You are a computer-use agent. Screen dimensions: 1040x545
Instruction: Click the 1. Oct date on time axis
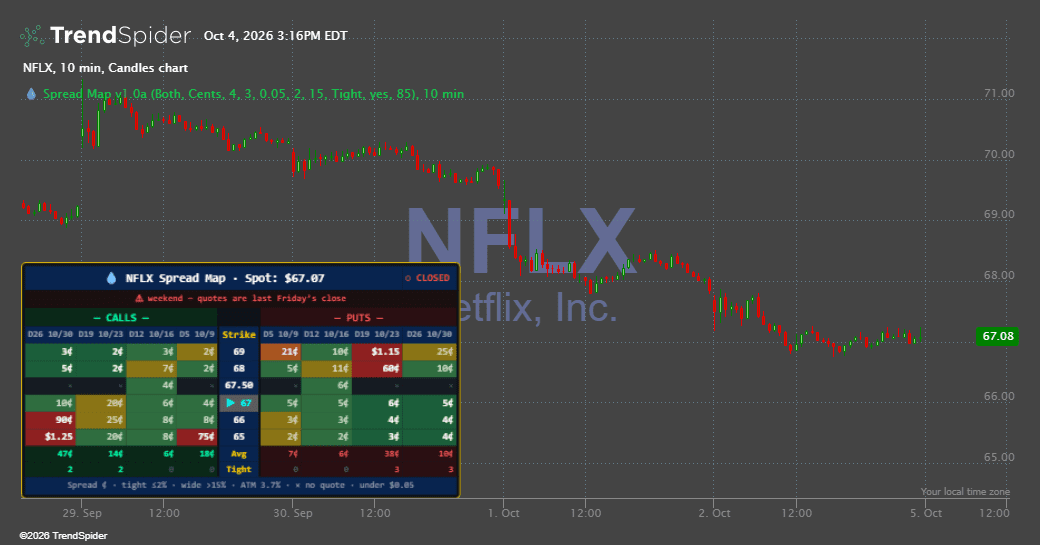coord(503,513)
